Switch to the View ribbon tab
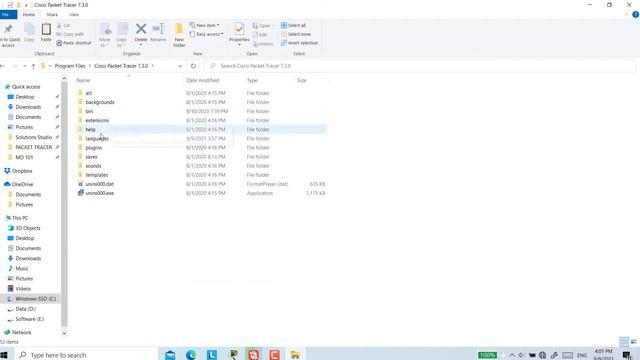 click(x=74, y=15)
